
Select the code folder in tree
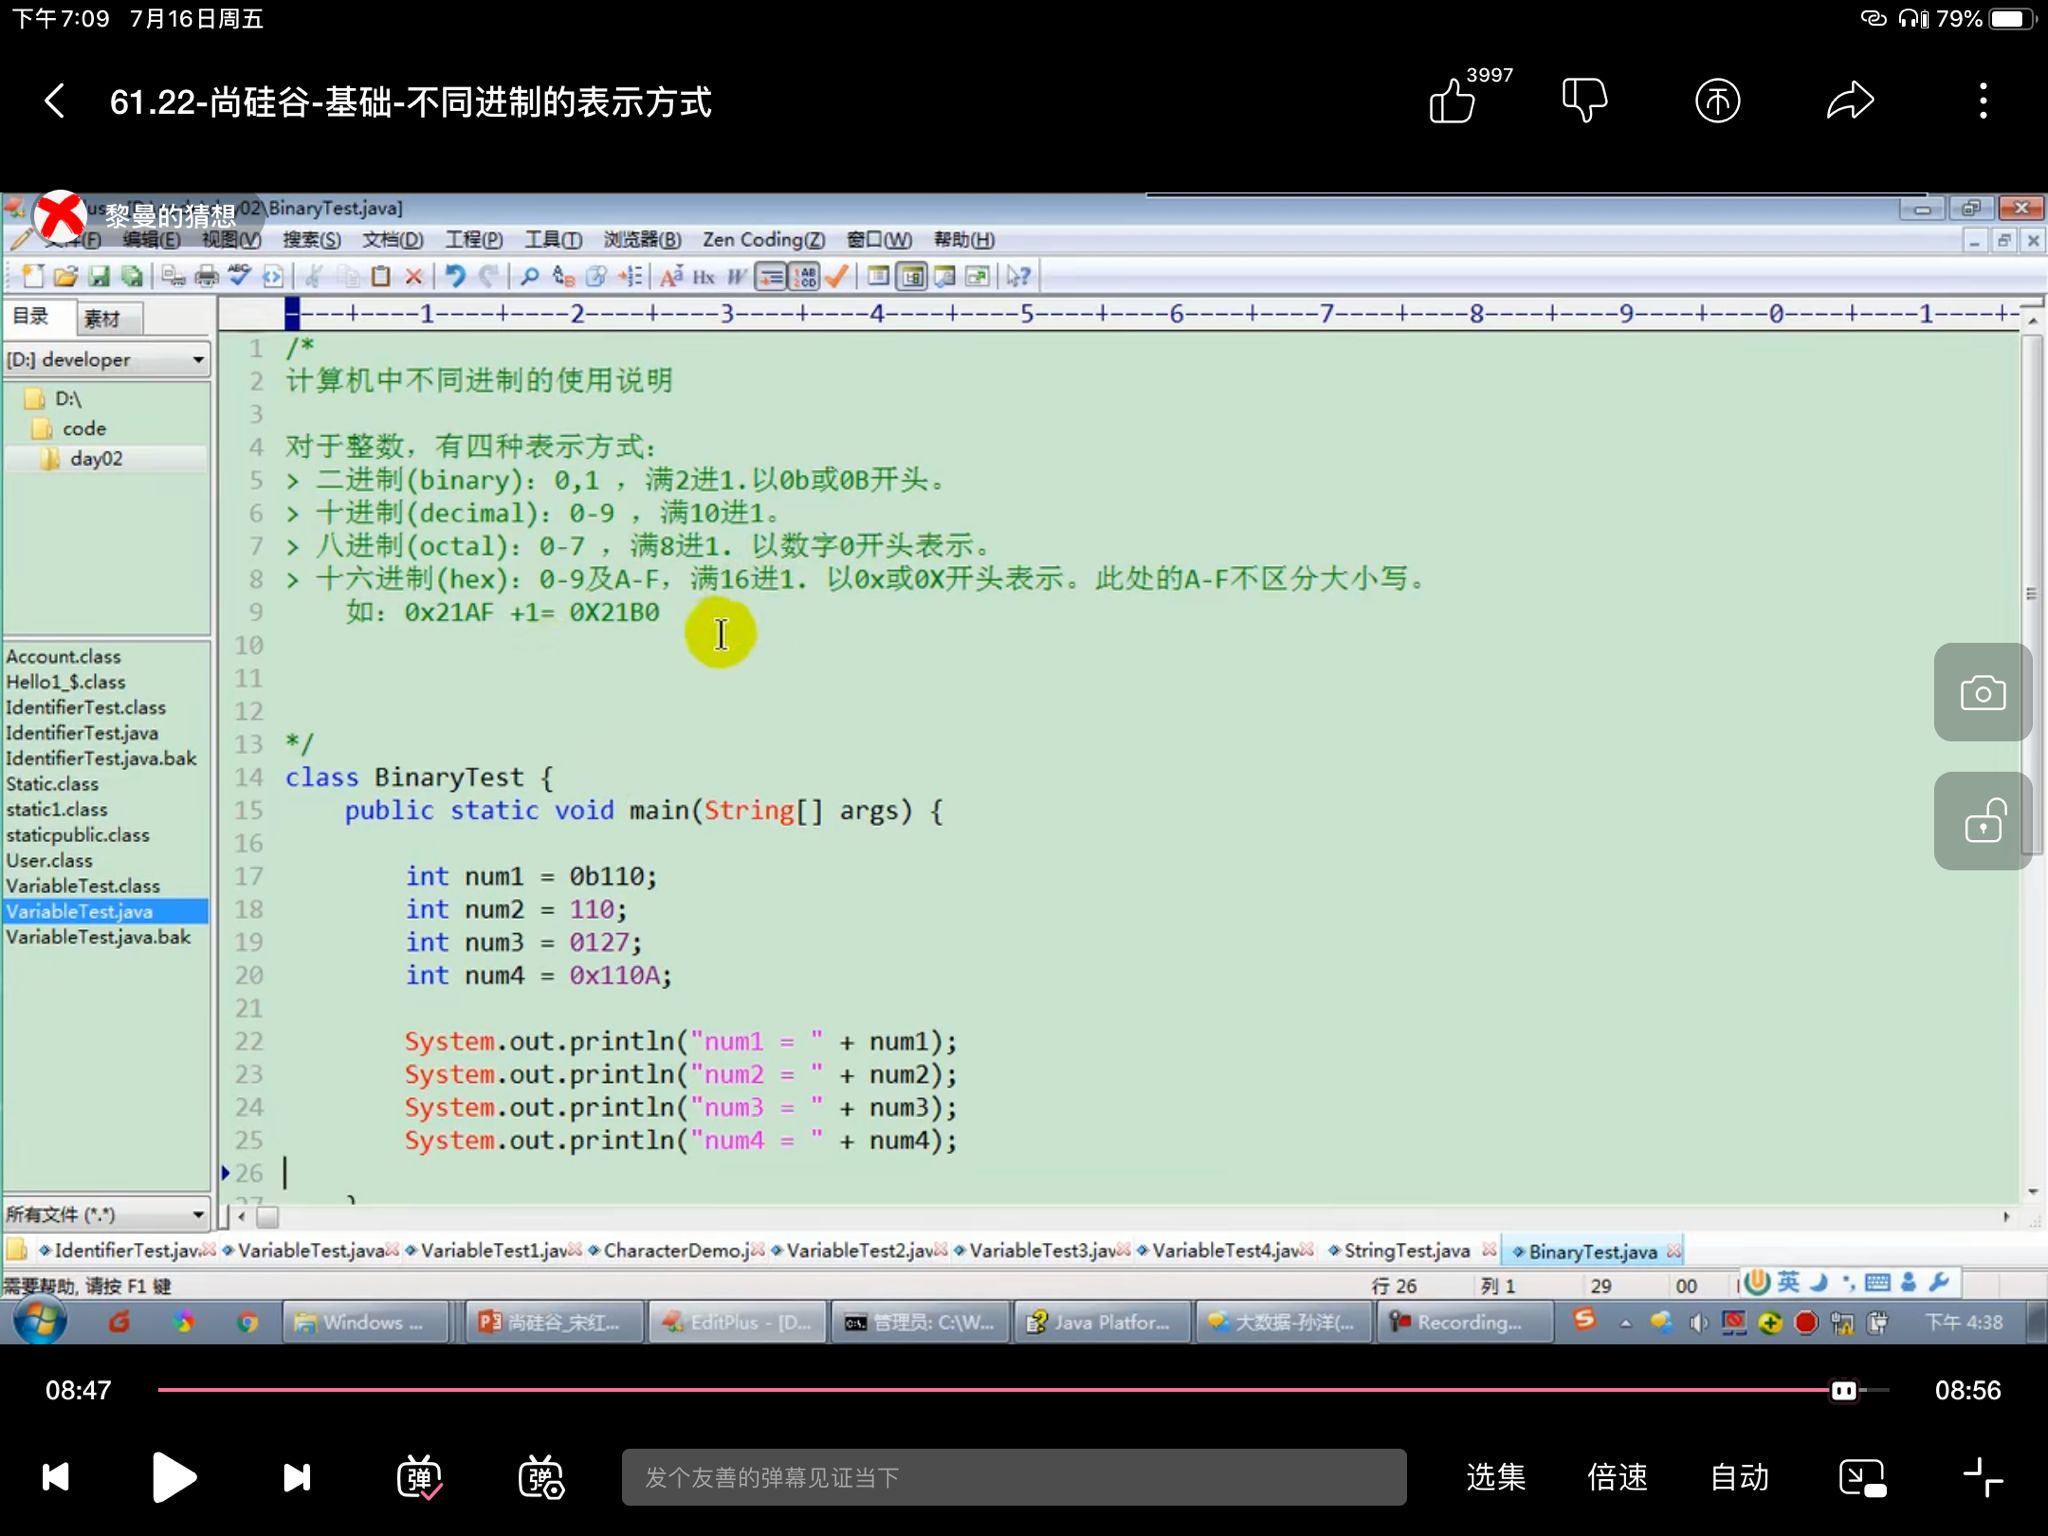pos(84,429)
